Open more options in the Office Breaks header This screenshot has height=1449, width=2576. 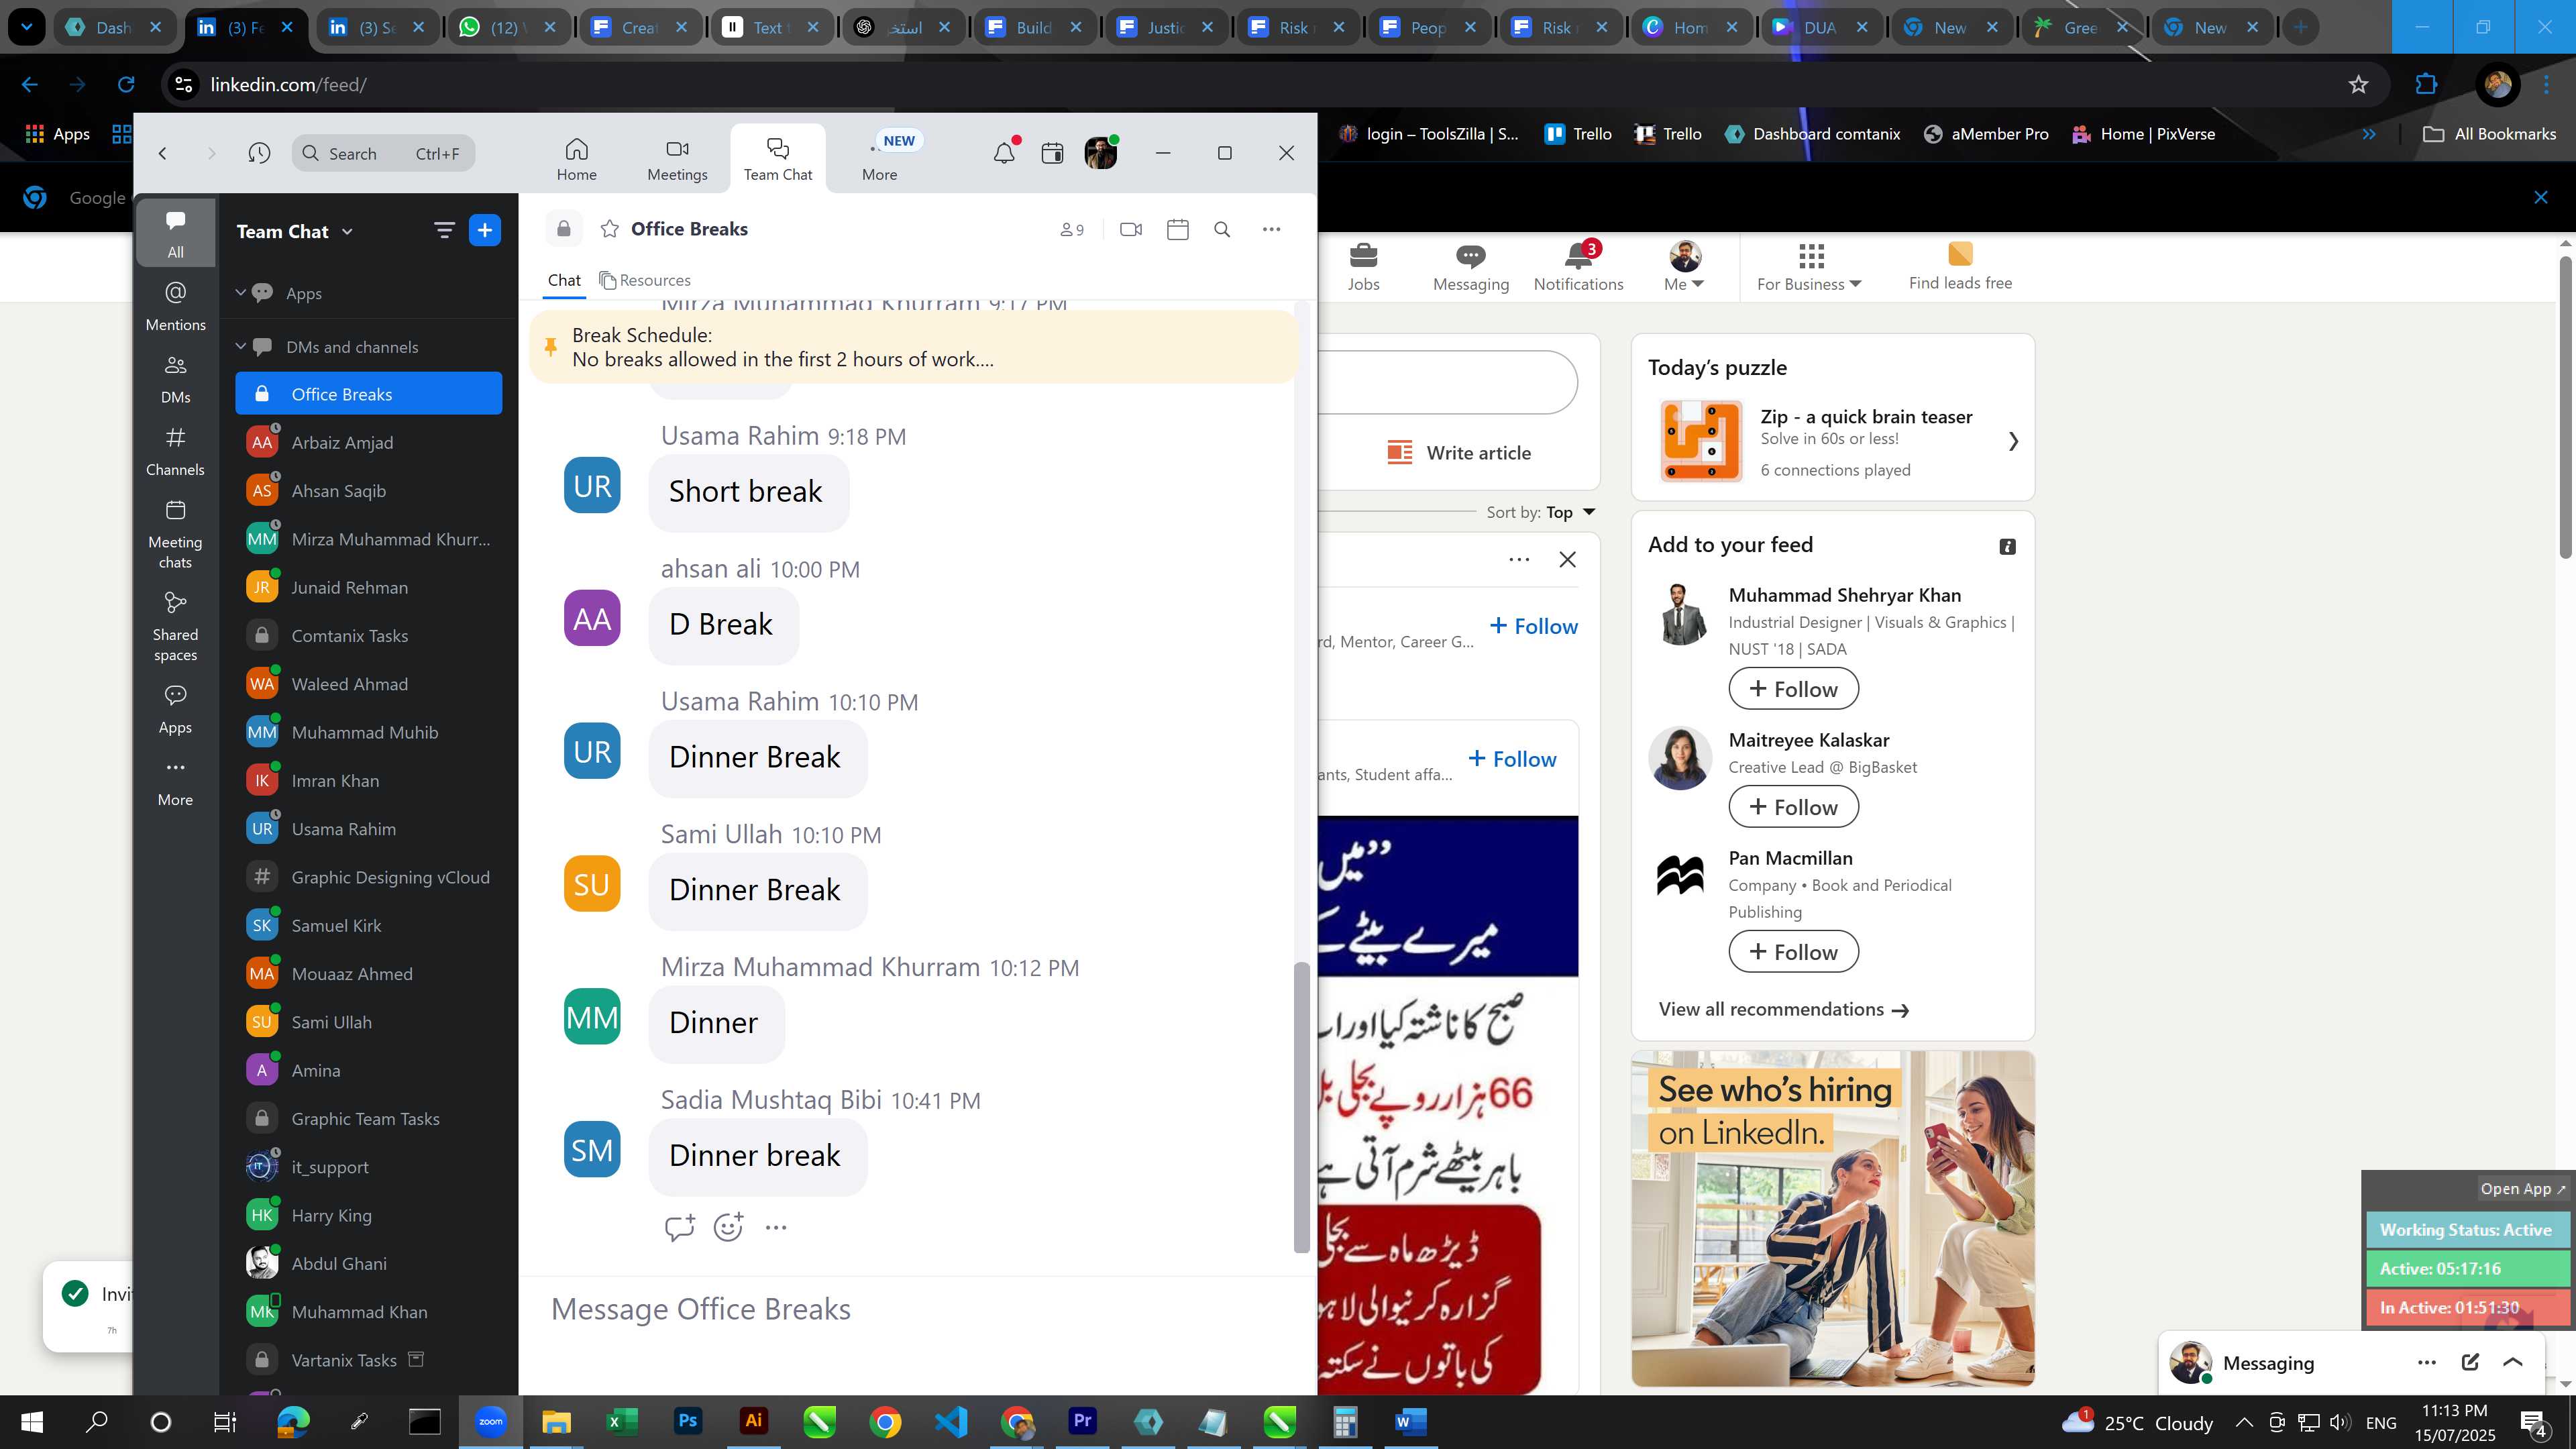pyautogui.click(x=1271, y=229)
